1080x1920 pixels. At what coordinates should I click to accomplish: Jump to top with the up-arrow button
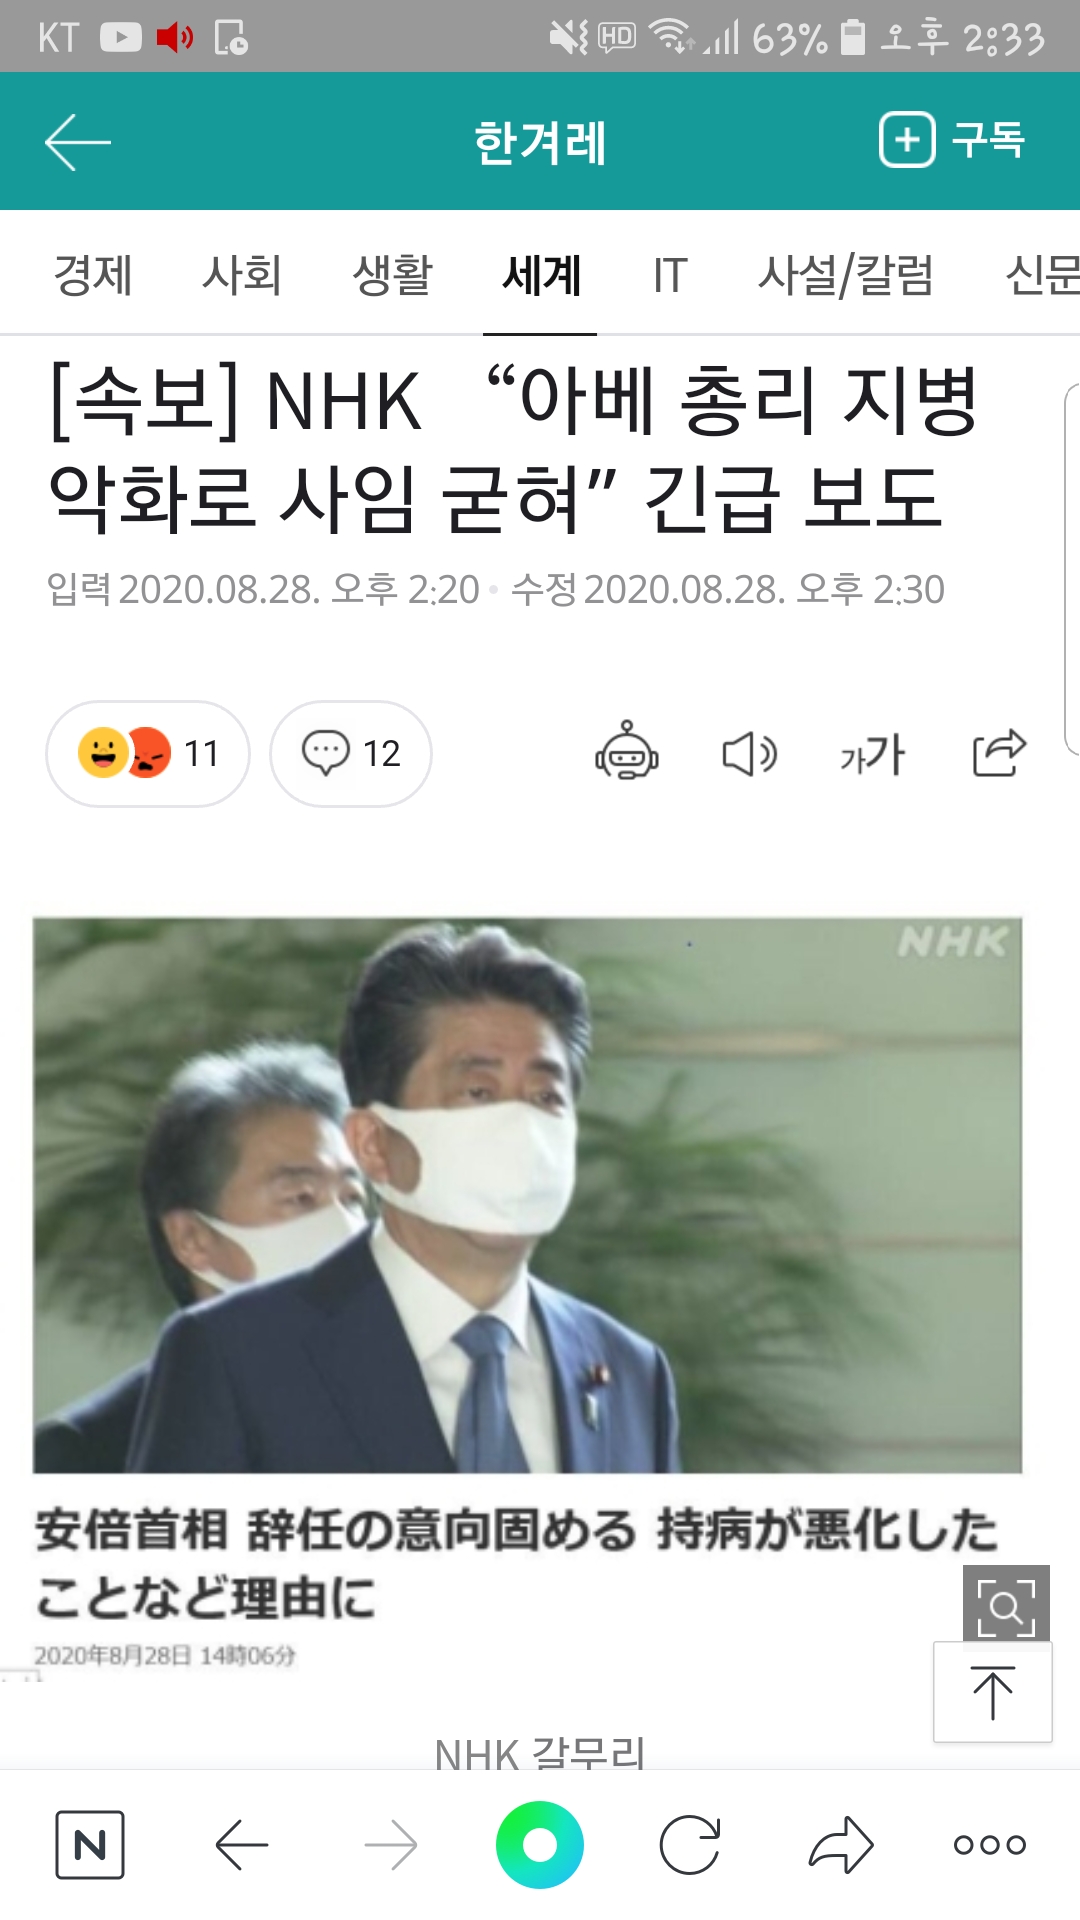992,1692
